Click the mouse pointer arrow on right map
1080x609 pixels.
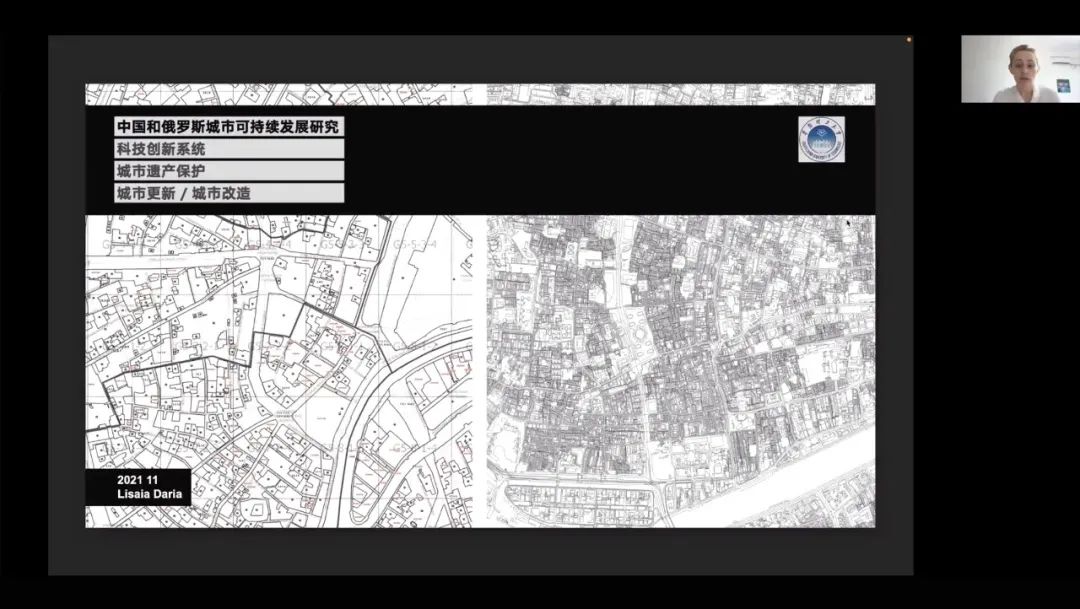point(848,223)
